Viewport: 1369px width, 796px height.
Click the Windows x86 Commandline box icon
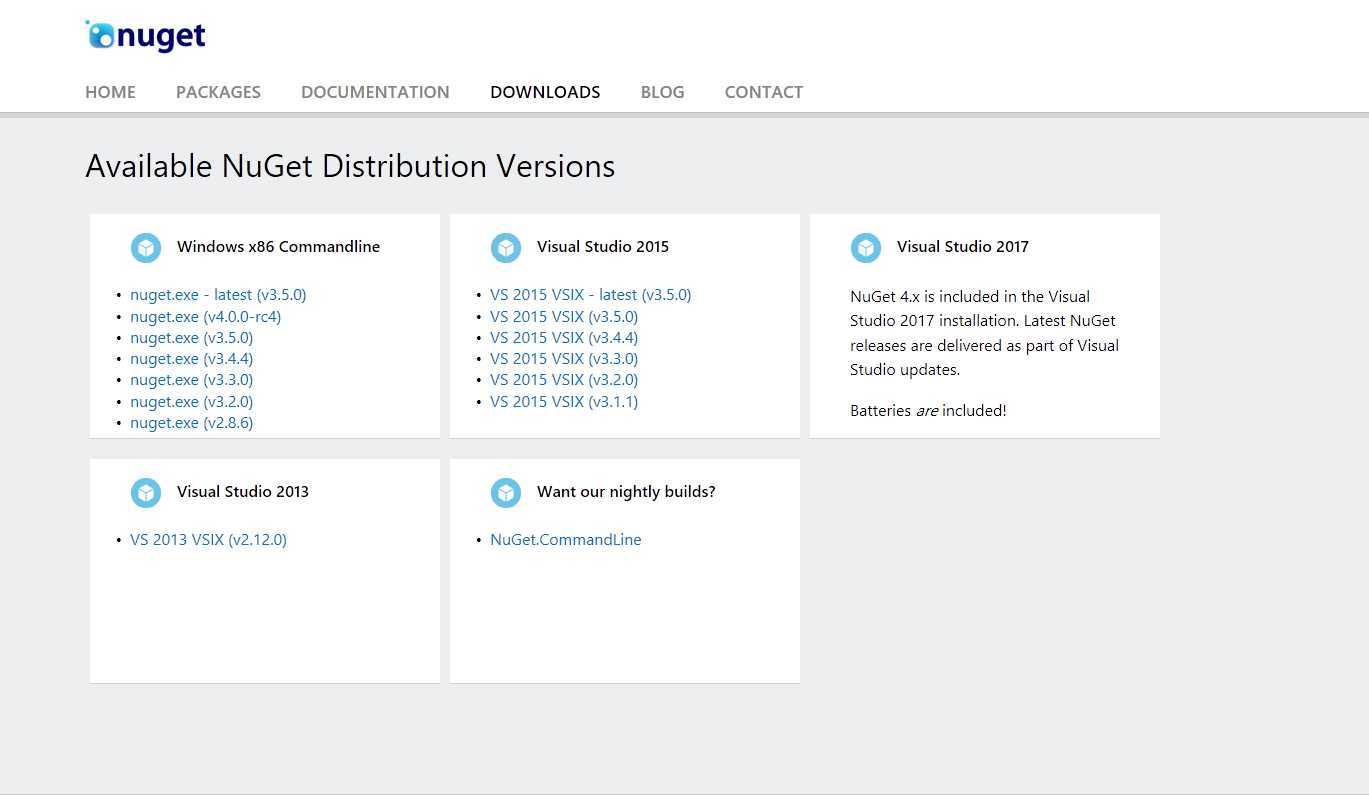(146, 247)
